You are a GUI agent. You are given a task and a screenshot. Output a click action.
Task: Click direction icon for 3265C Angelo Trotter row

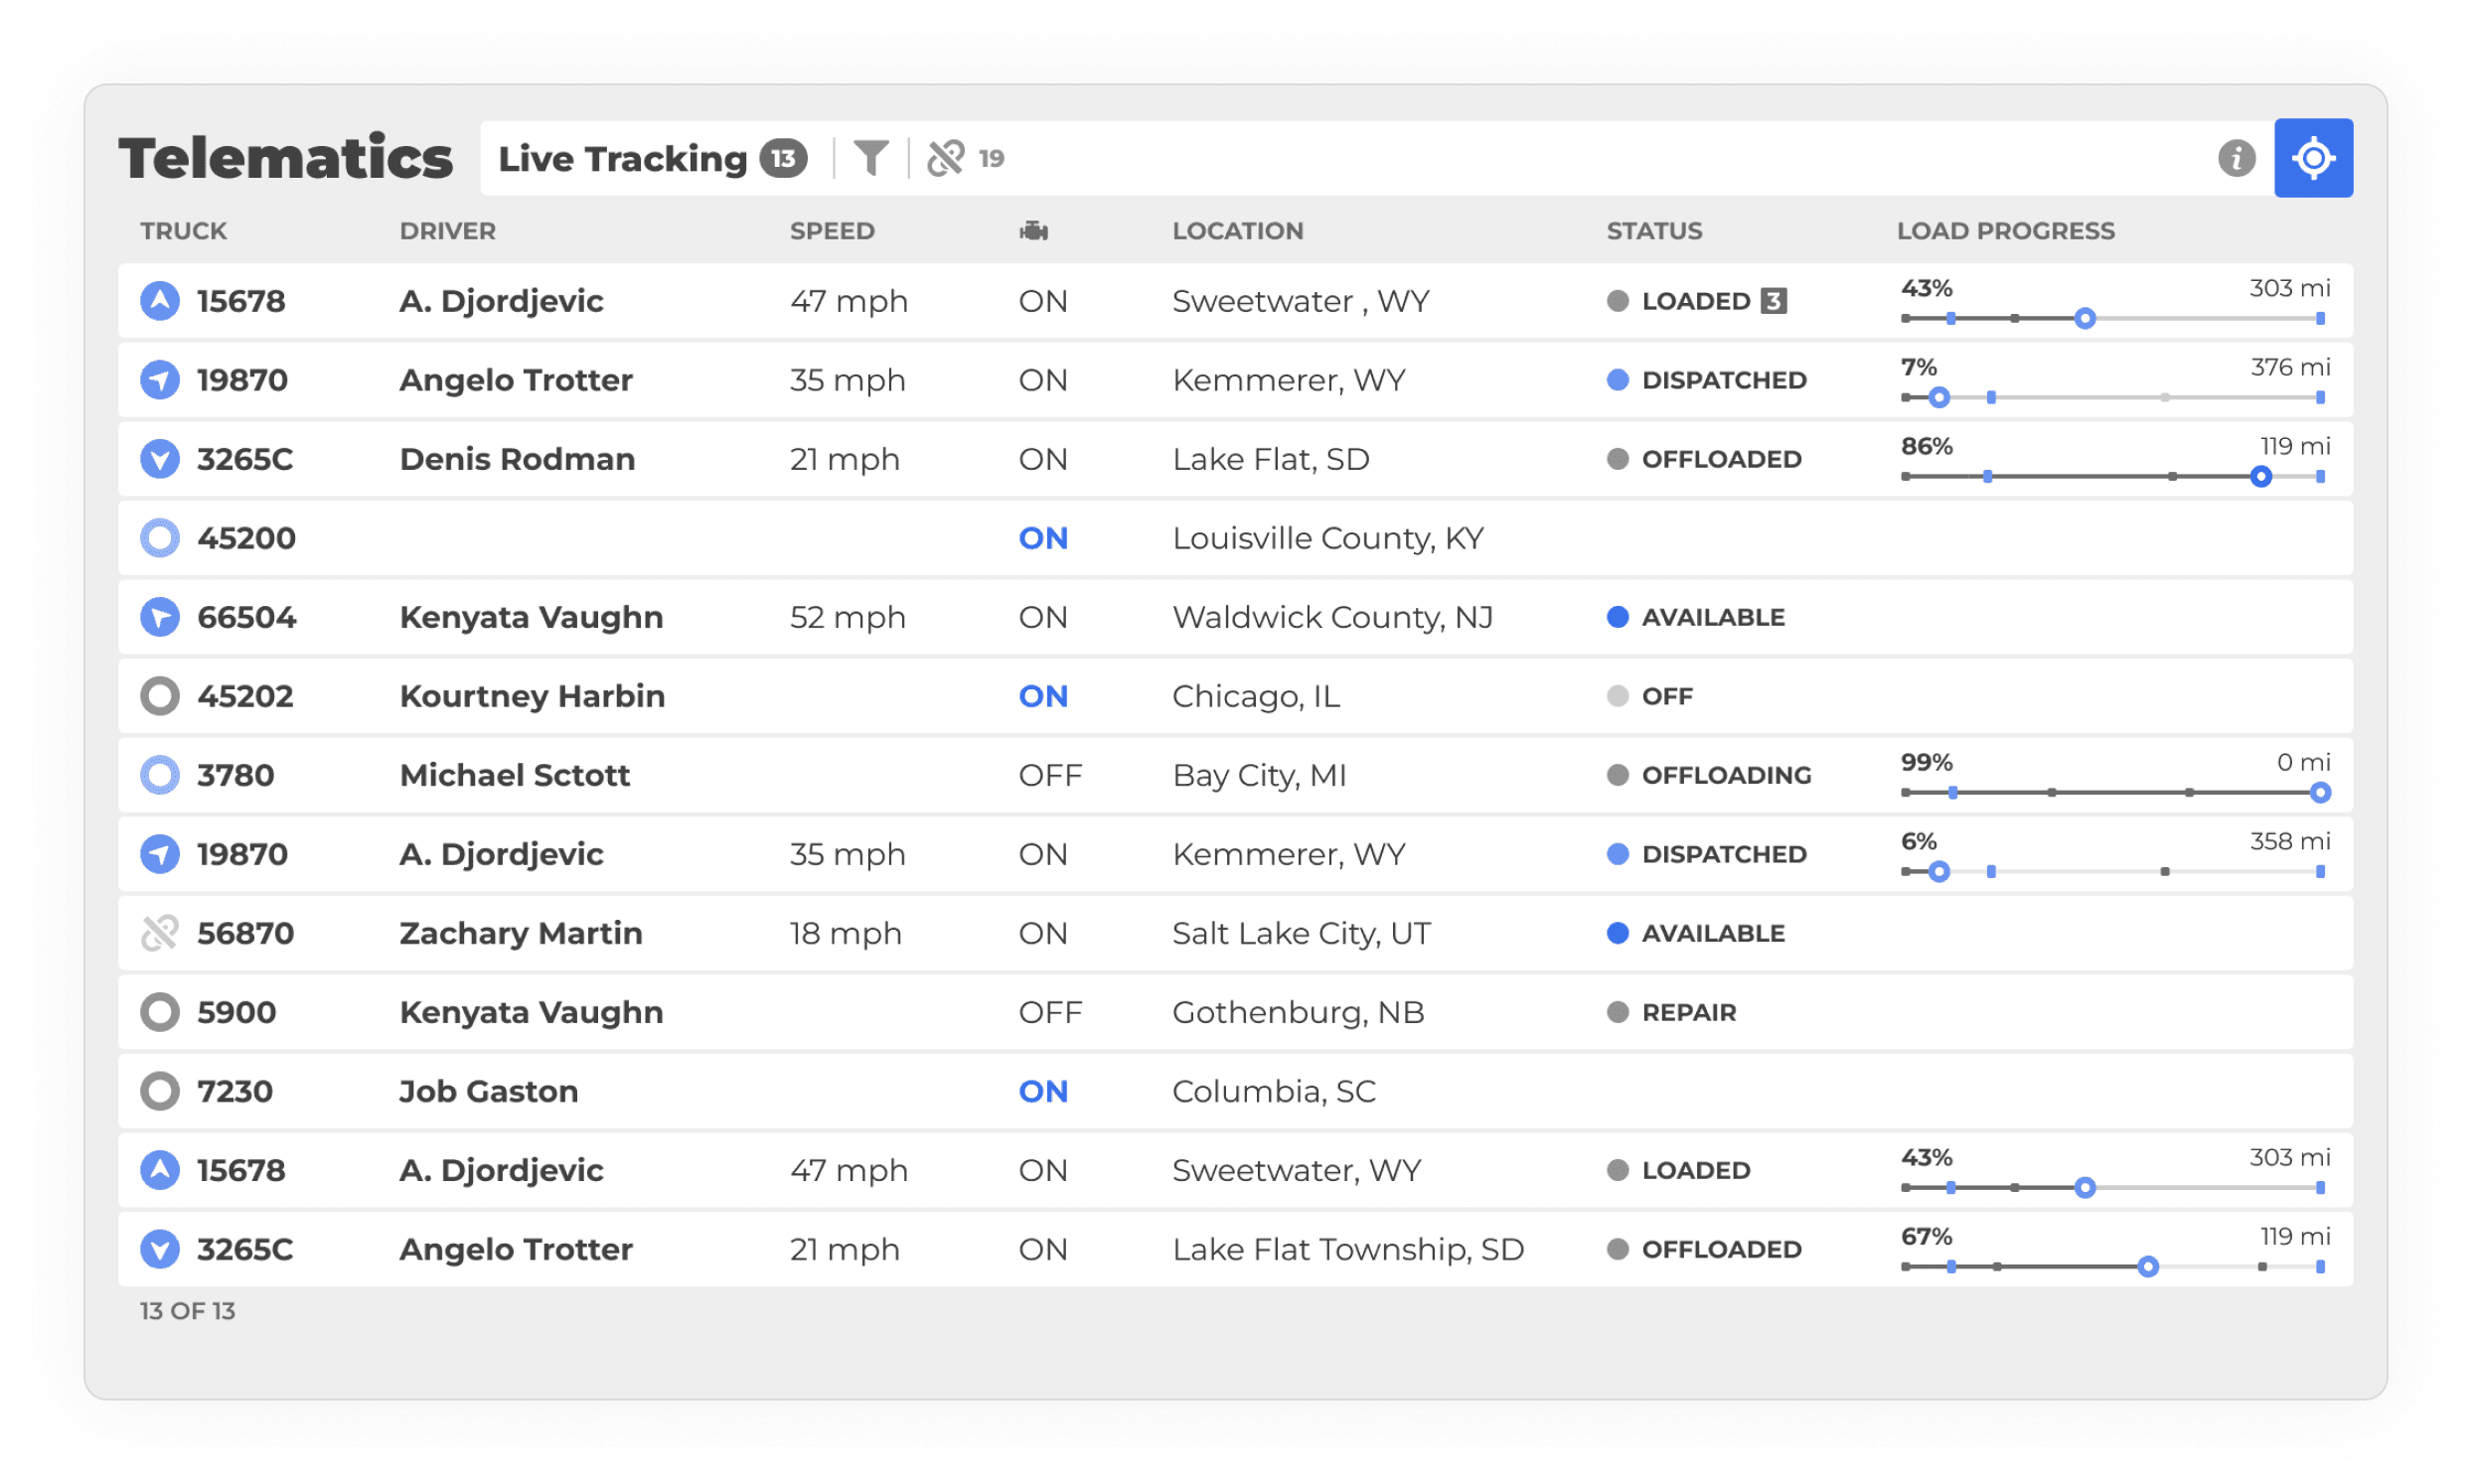pyautogui.click(x=160, y=1249)
